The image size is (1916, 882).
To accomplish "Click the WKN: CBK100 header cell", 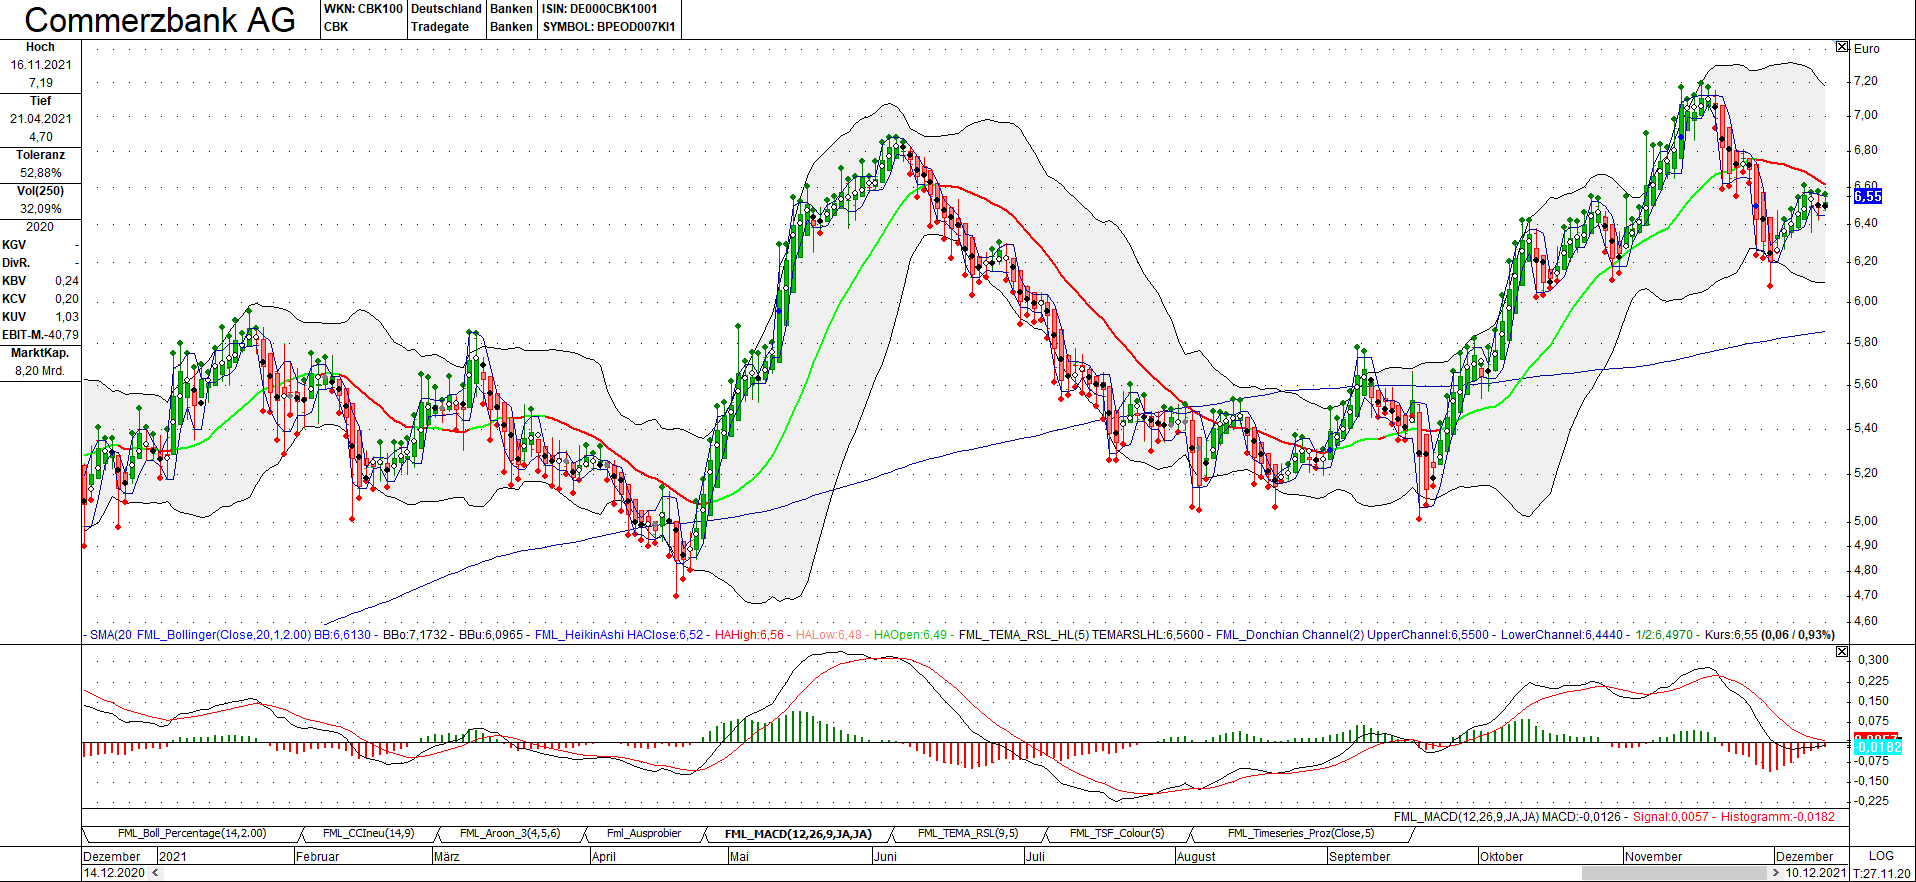I will 363,9.
